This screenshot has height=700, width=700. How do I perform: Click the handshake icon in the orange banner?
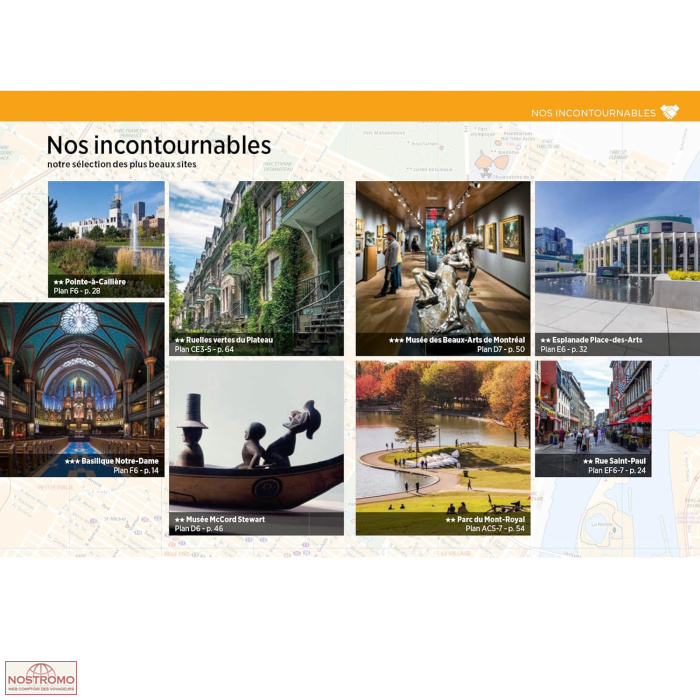pyautogui.click(x=670, y=112)
